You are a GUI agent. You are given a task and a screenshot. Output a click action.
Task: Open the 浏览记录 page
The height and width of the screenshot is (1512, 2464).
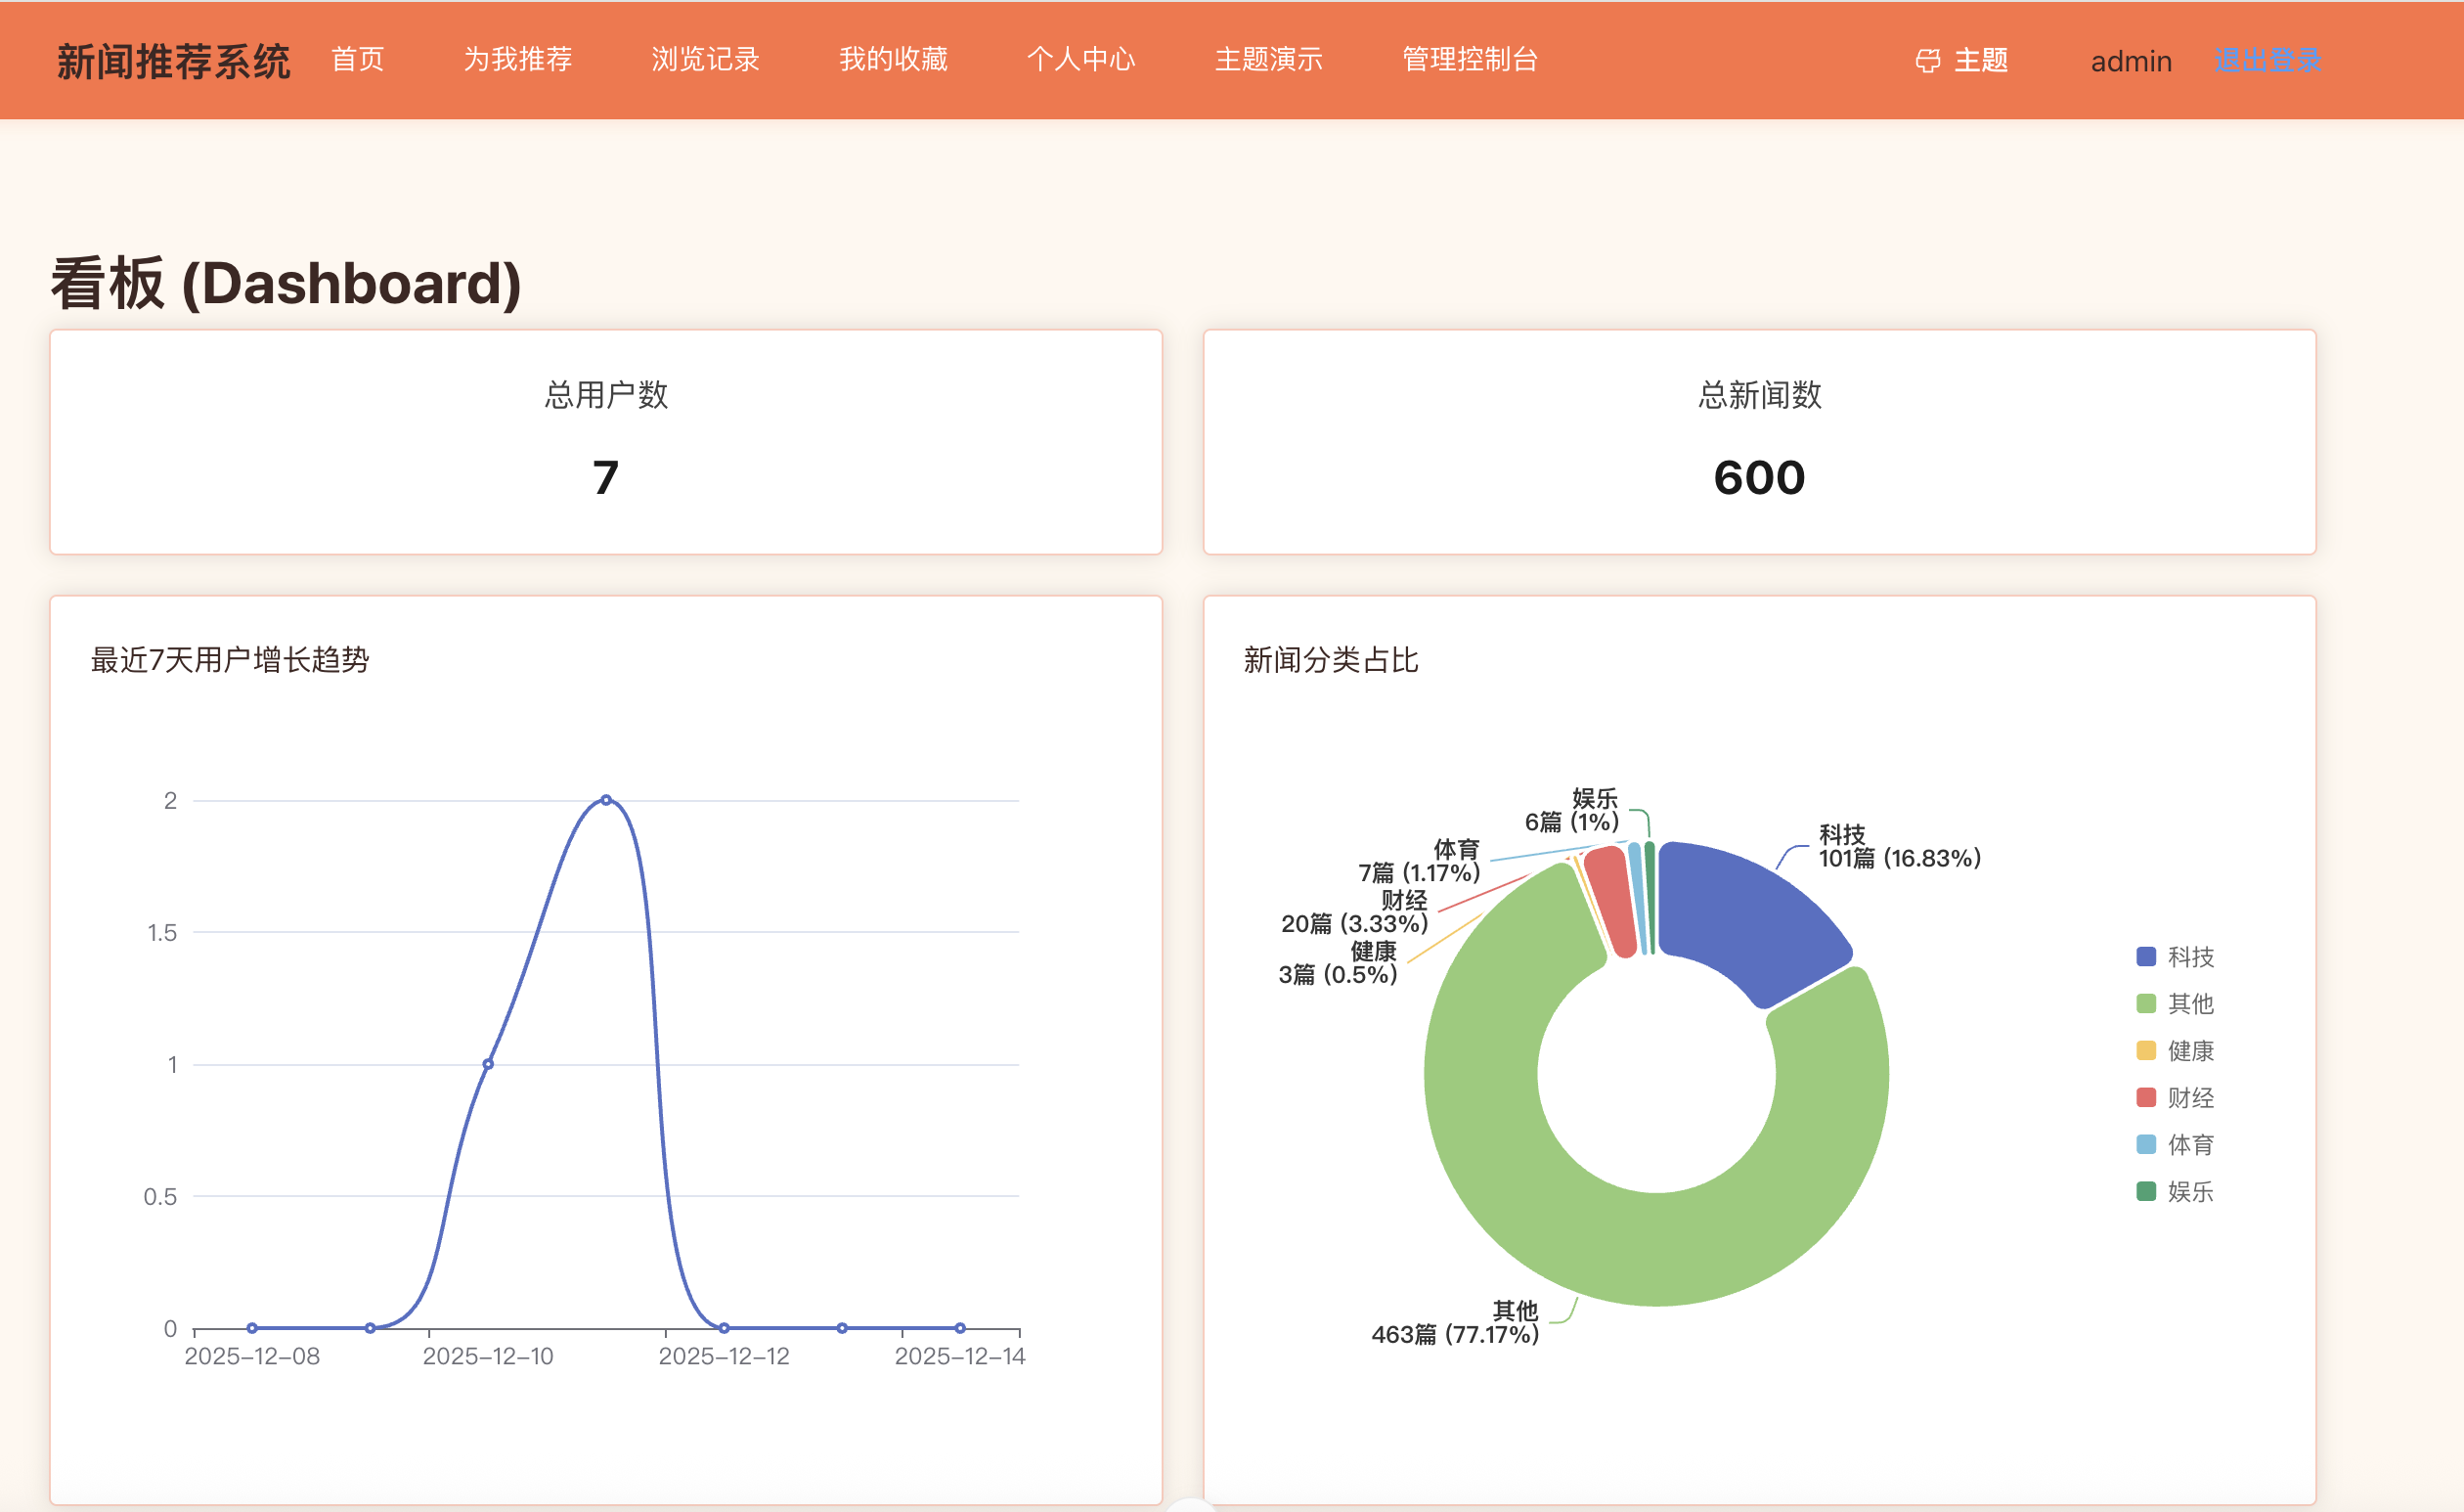tap(705, 60)
